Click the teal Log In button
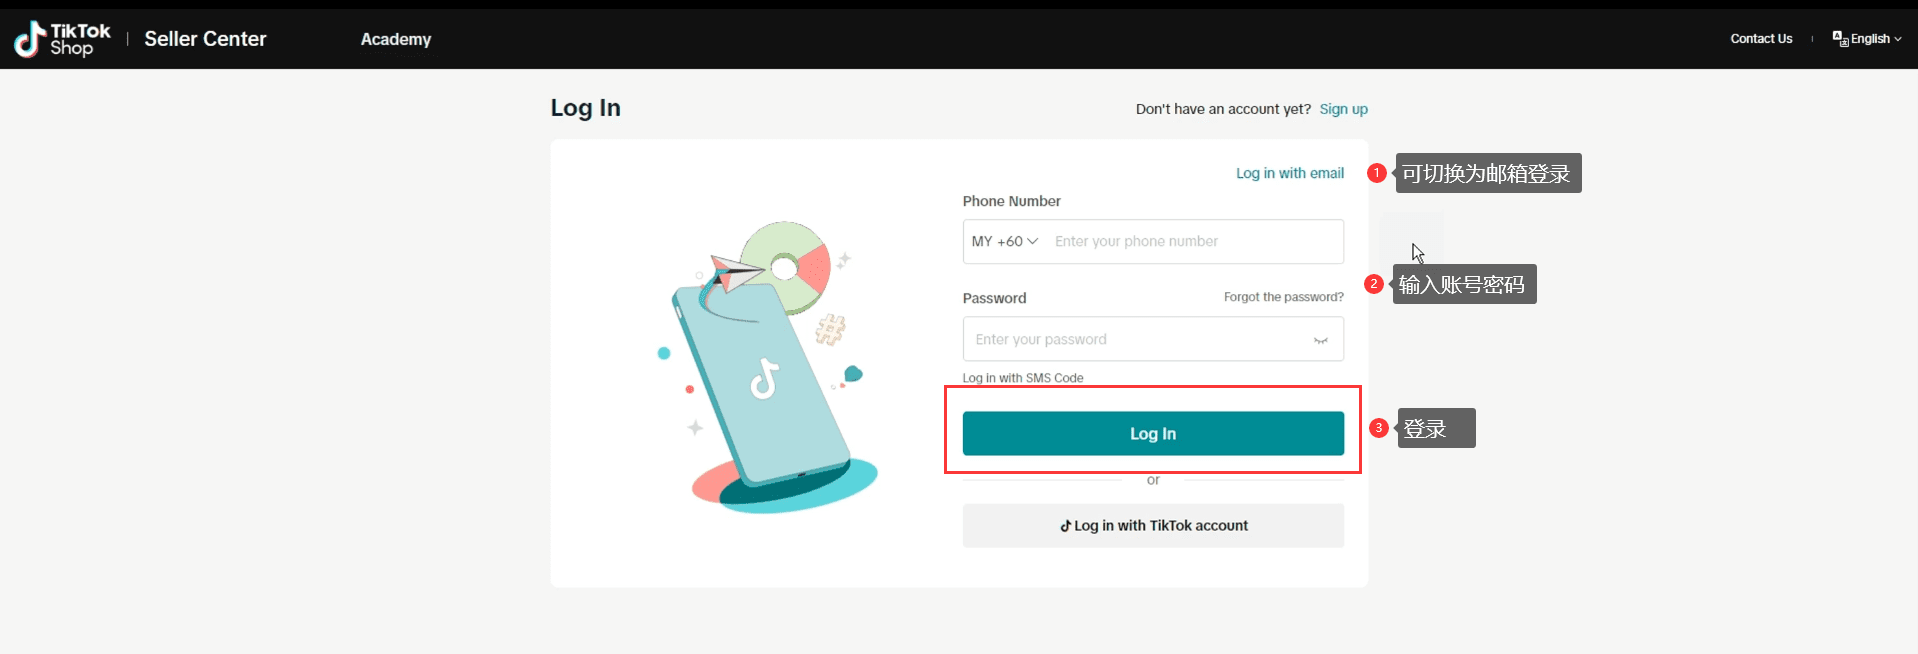This screenshot has height=654, width=1918. pyautogui.click(x=1153, y=433)
